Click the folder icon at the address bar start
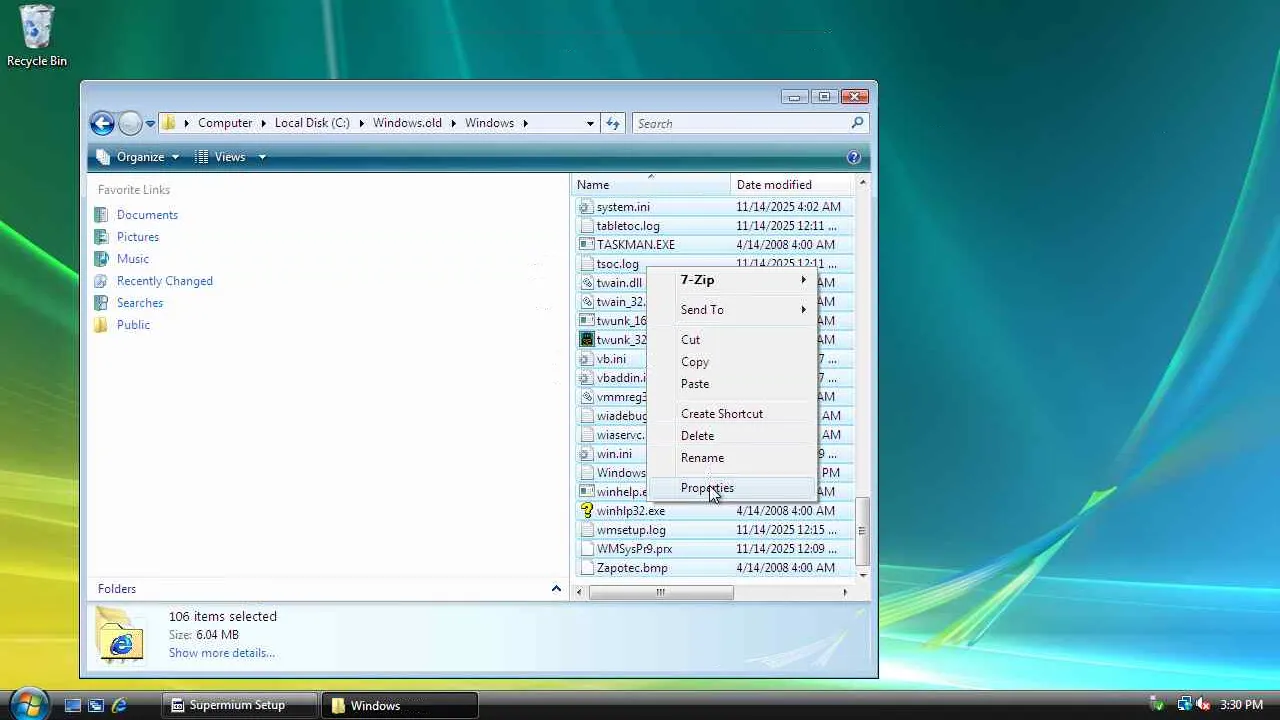Screen dimensions: 1280x720 click(170, 123)
